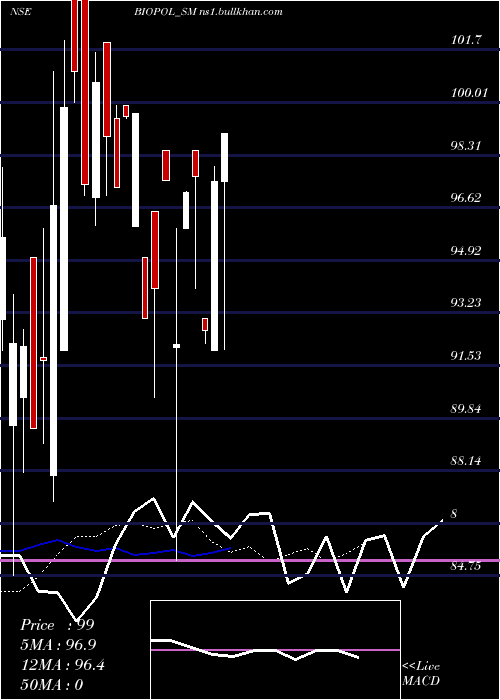Click the axis label 8 near the indicator line

pyautogui.click(x=454, y=513)
